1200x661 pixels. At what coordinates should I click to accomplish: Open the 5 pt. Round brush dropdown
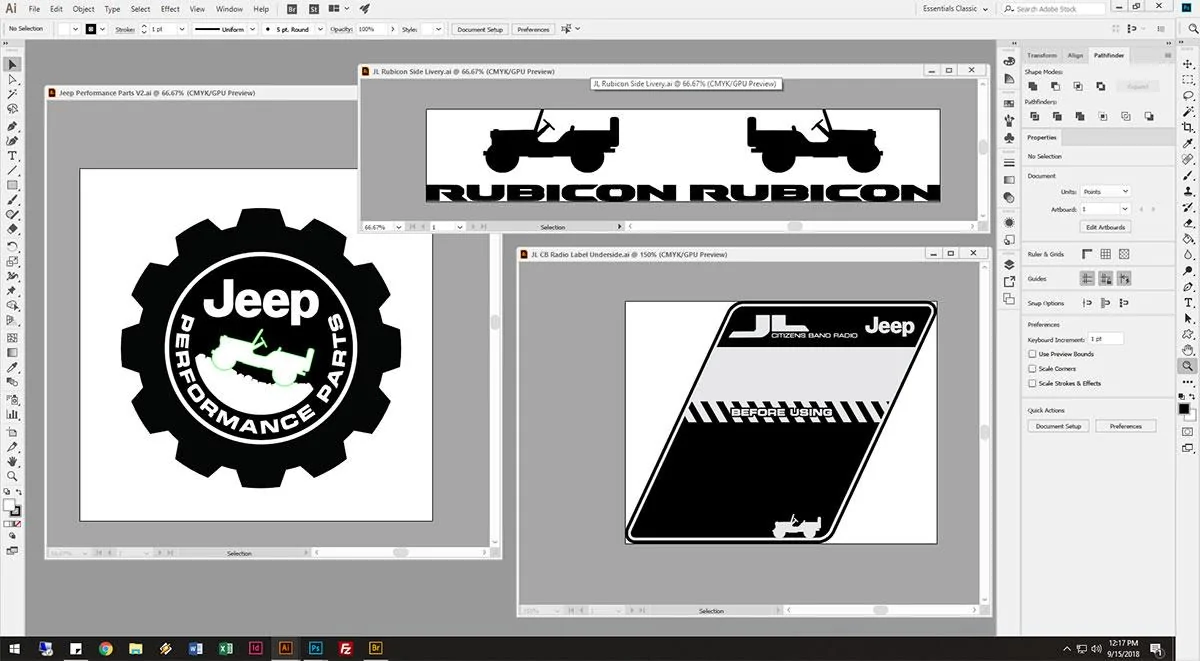pos(320,29)
